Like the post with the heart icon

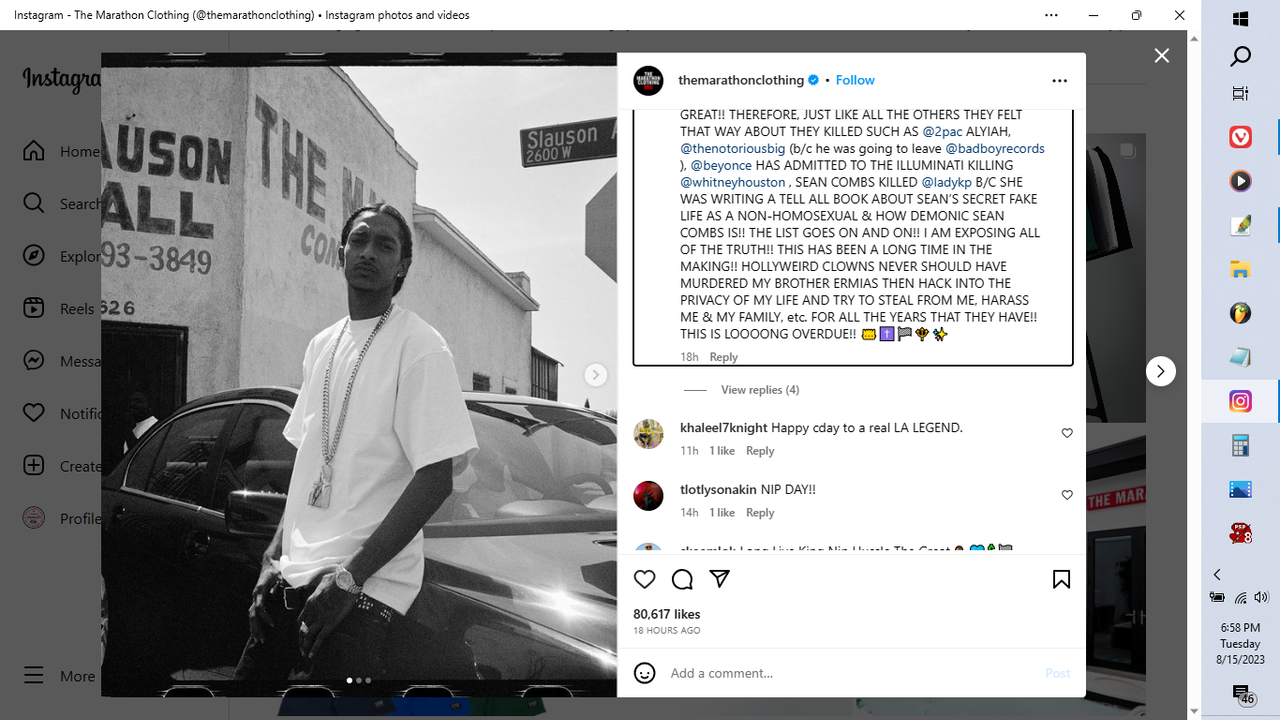(645, 579)
